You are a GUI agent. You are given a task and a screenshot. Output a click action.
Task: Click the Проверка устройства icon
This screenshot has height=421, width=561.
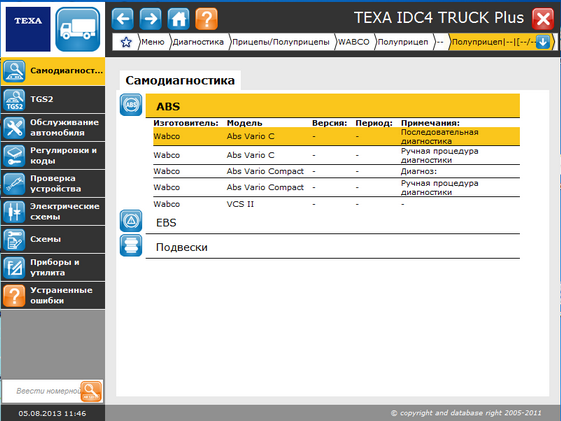14,184
